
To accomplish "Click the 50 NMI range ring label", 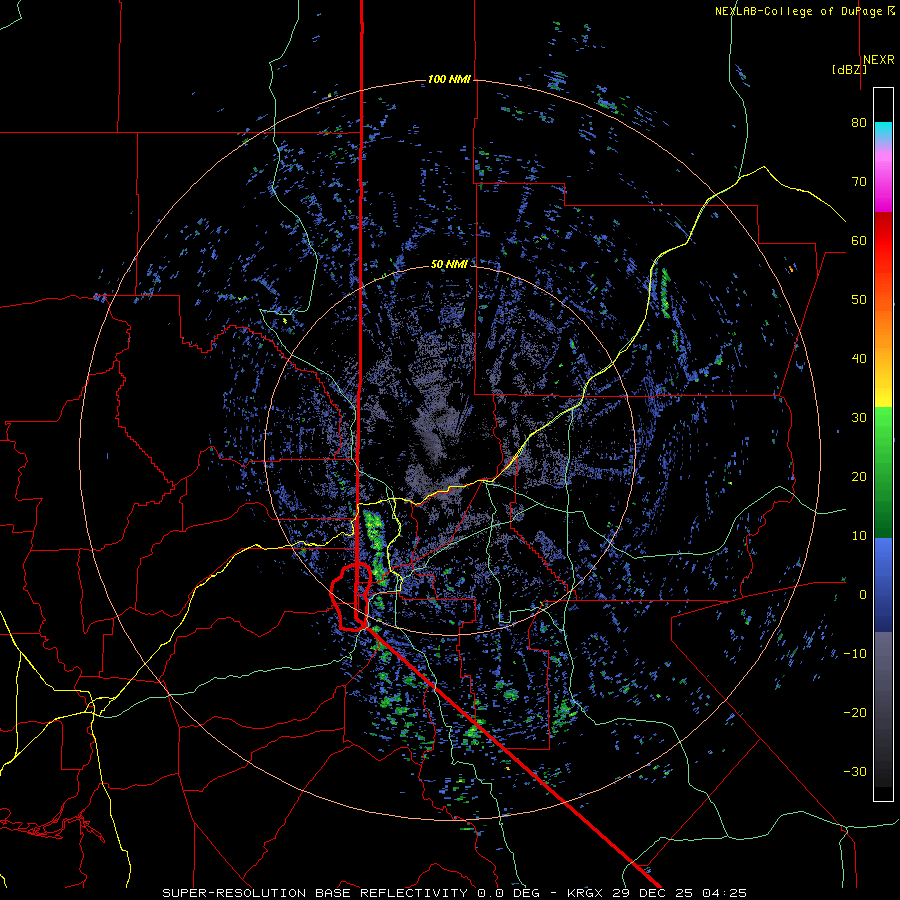I will tap(449, 264).
